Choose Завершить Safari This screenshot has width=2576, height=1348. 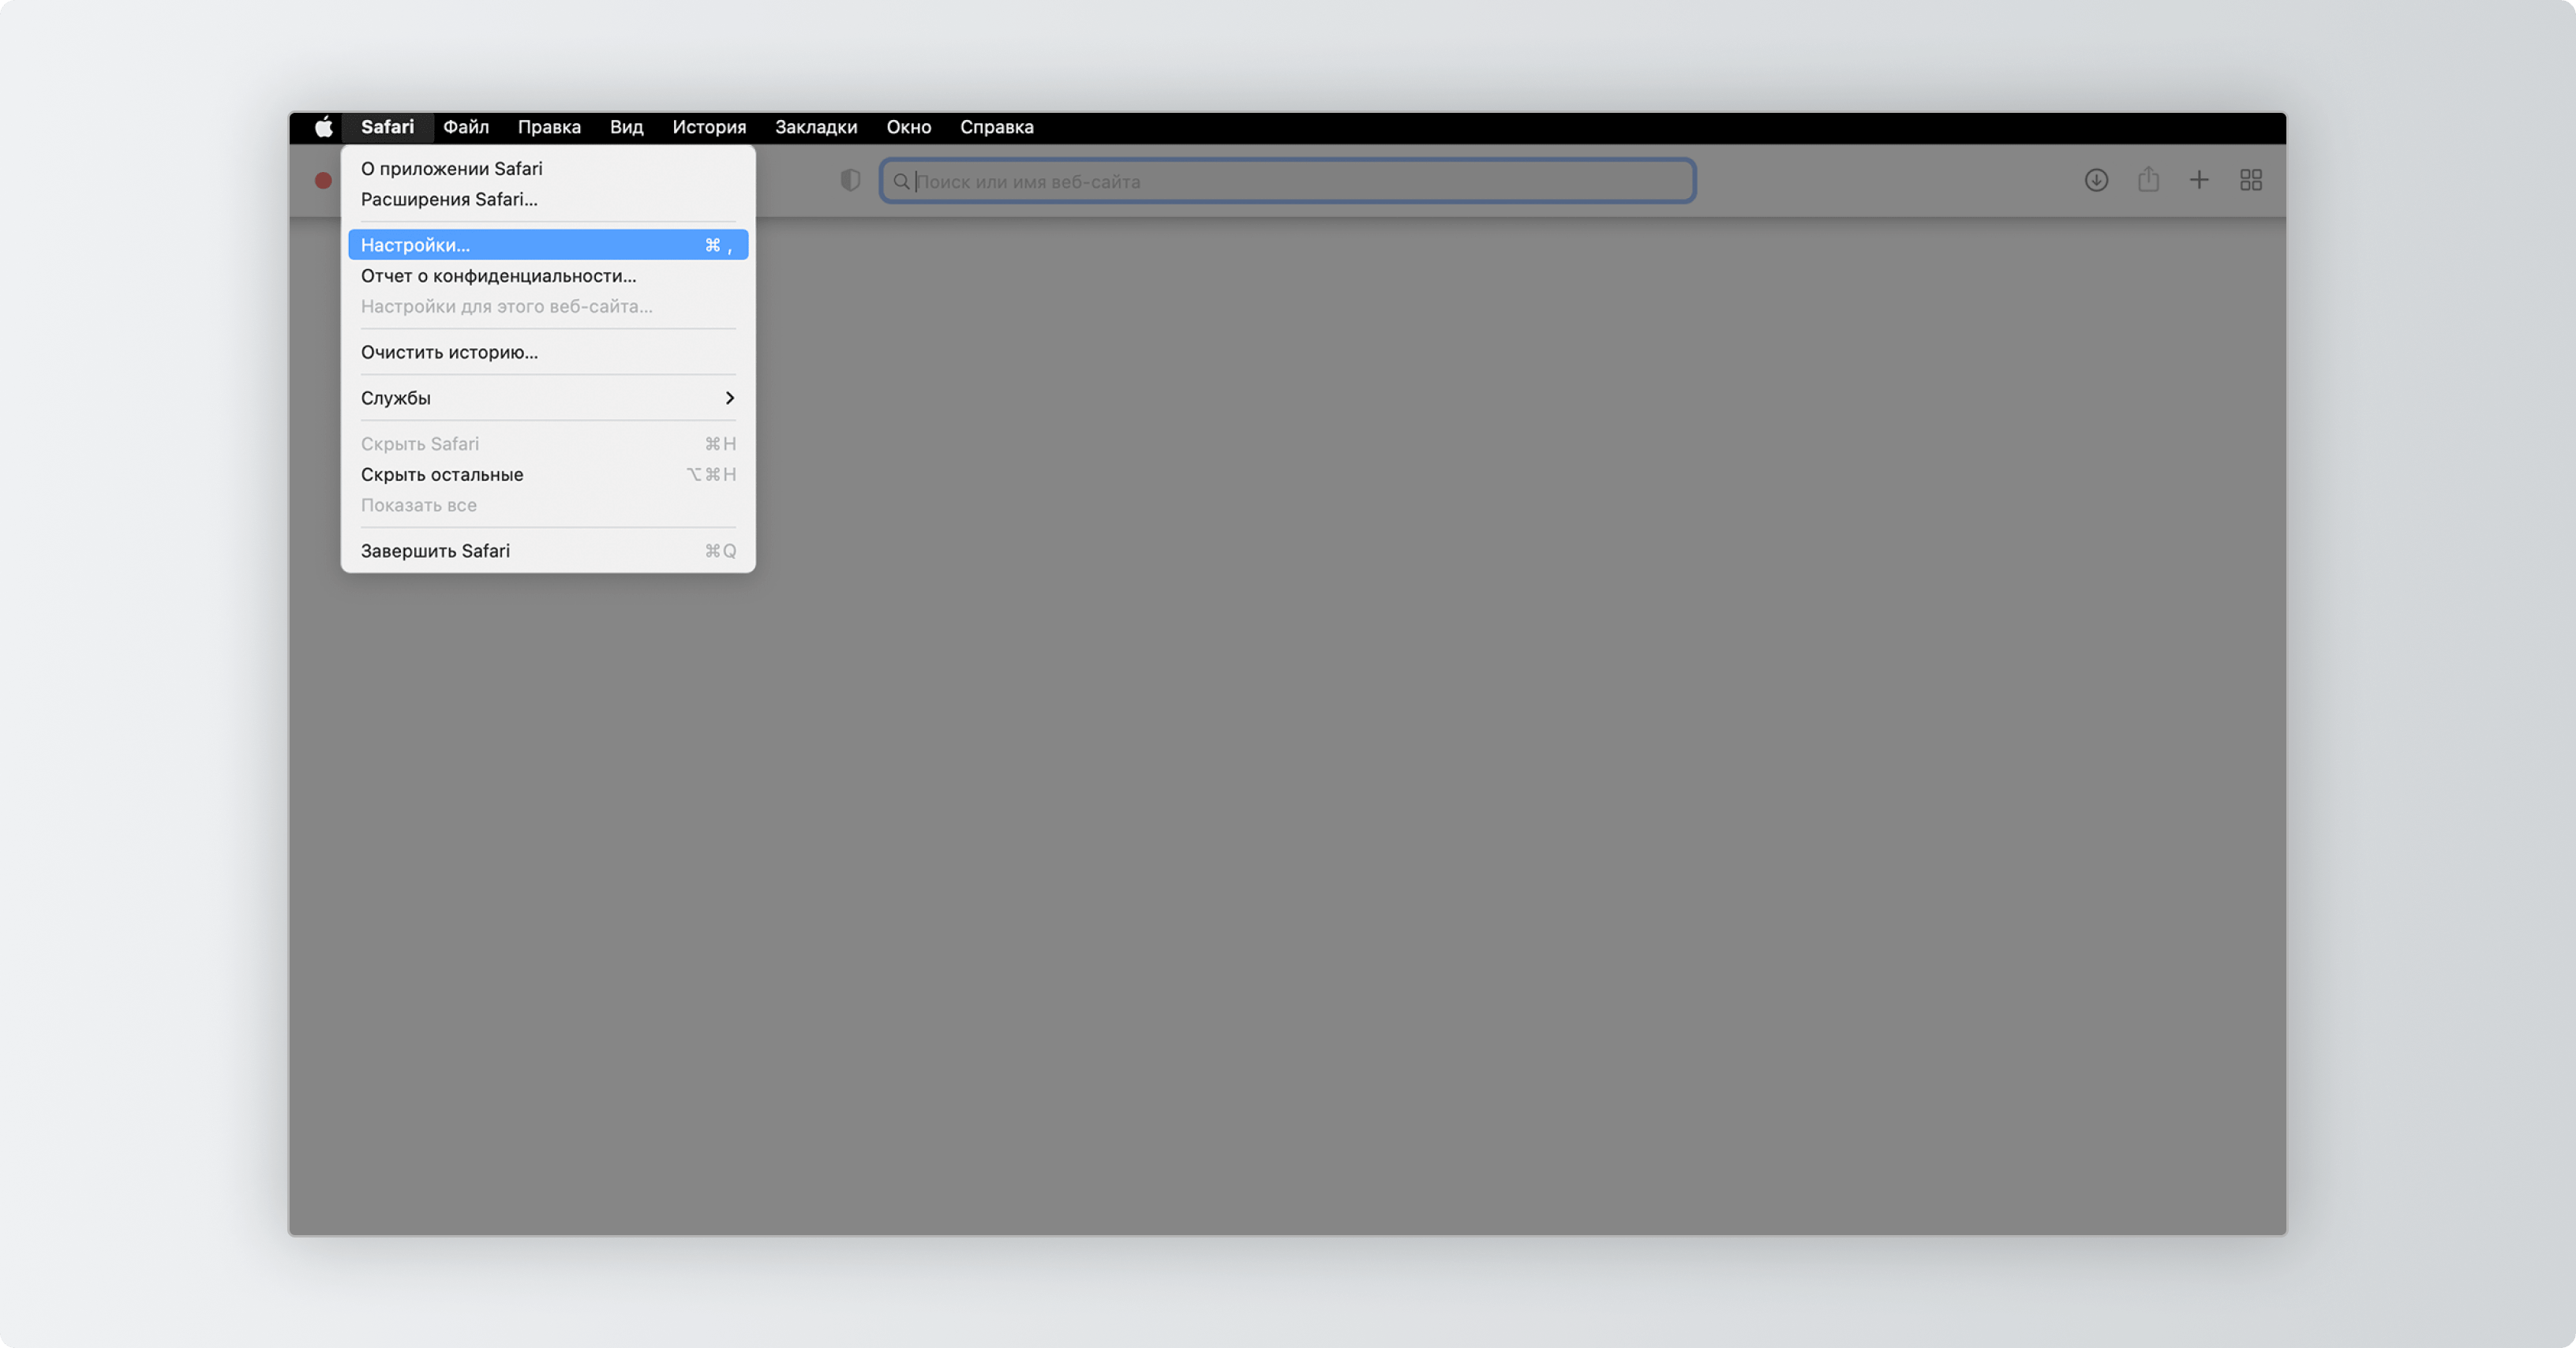(x=548, y=551)
